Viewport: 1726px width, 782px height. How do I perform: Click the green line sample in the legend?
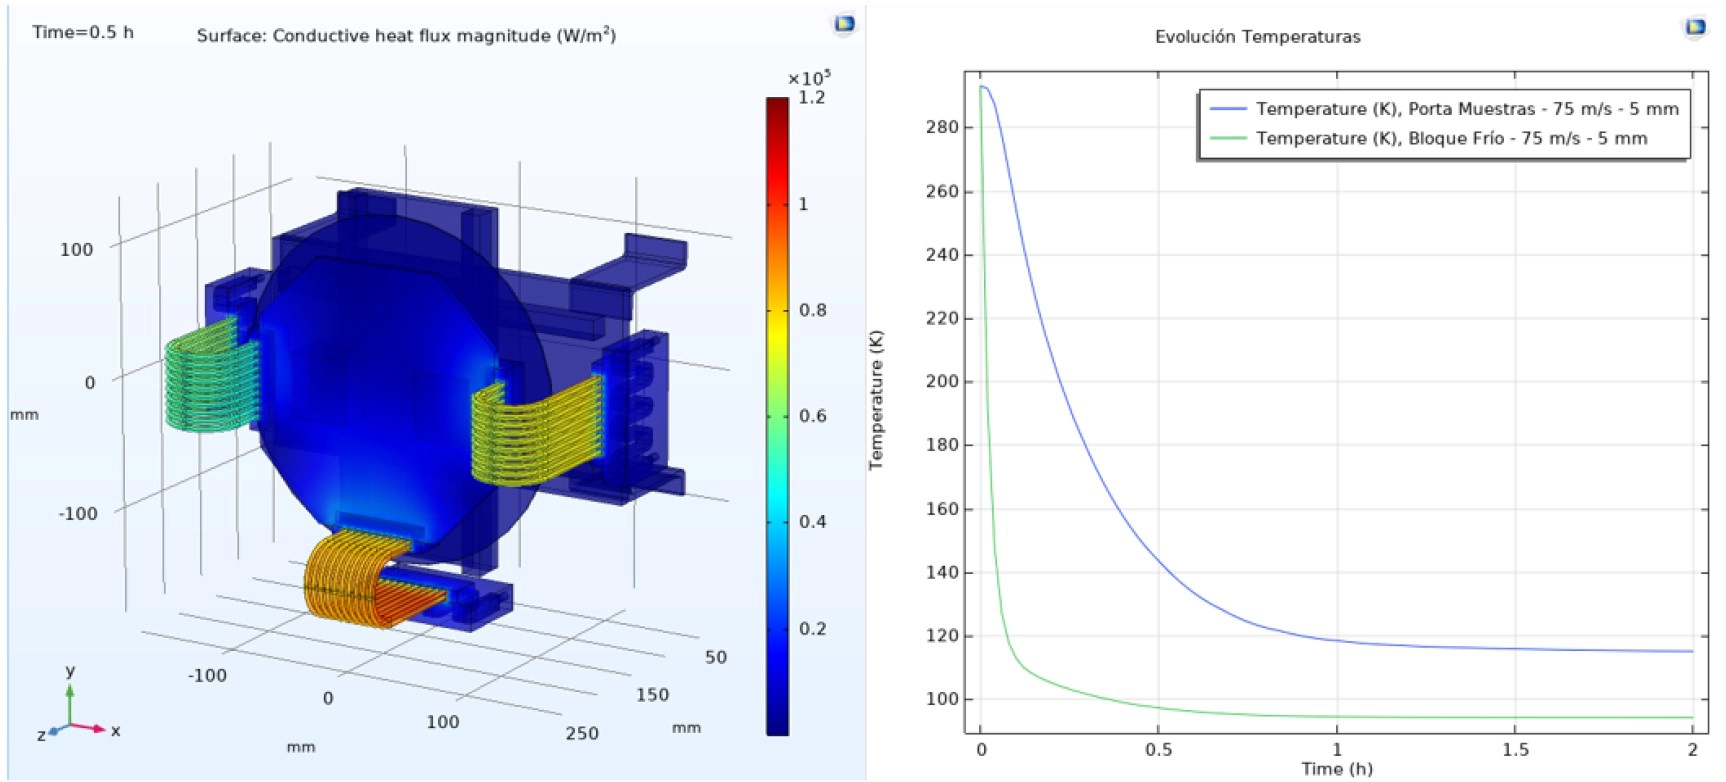1228,139
